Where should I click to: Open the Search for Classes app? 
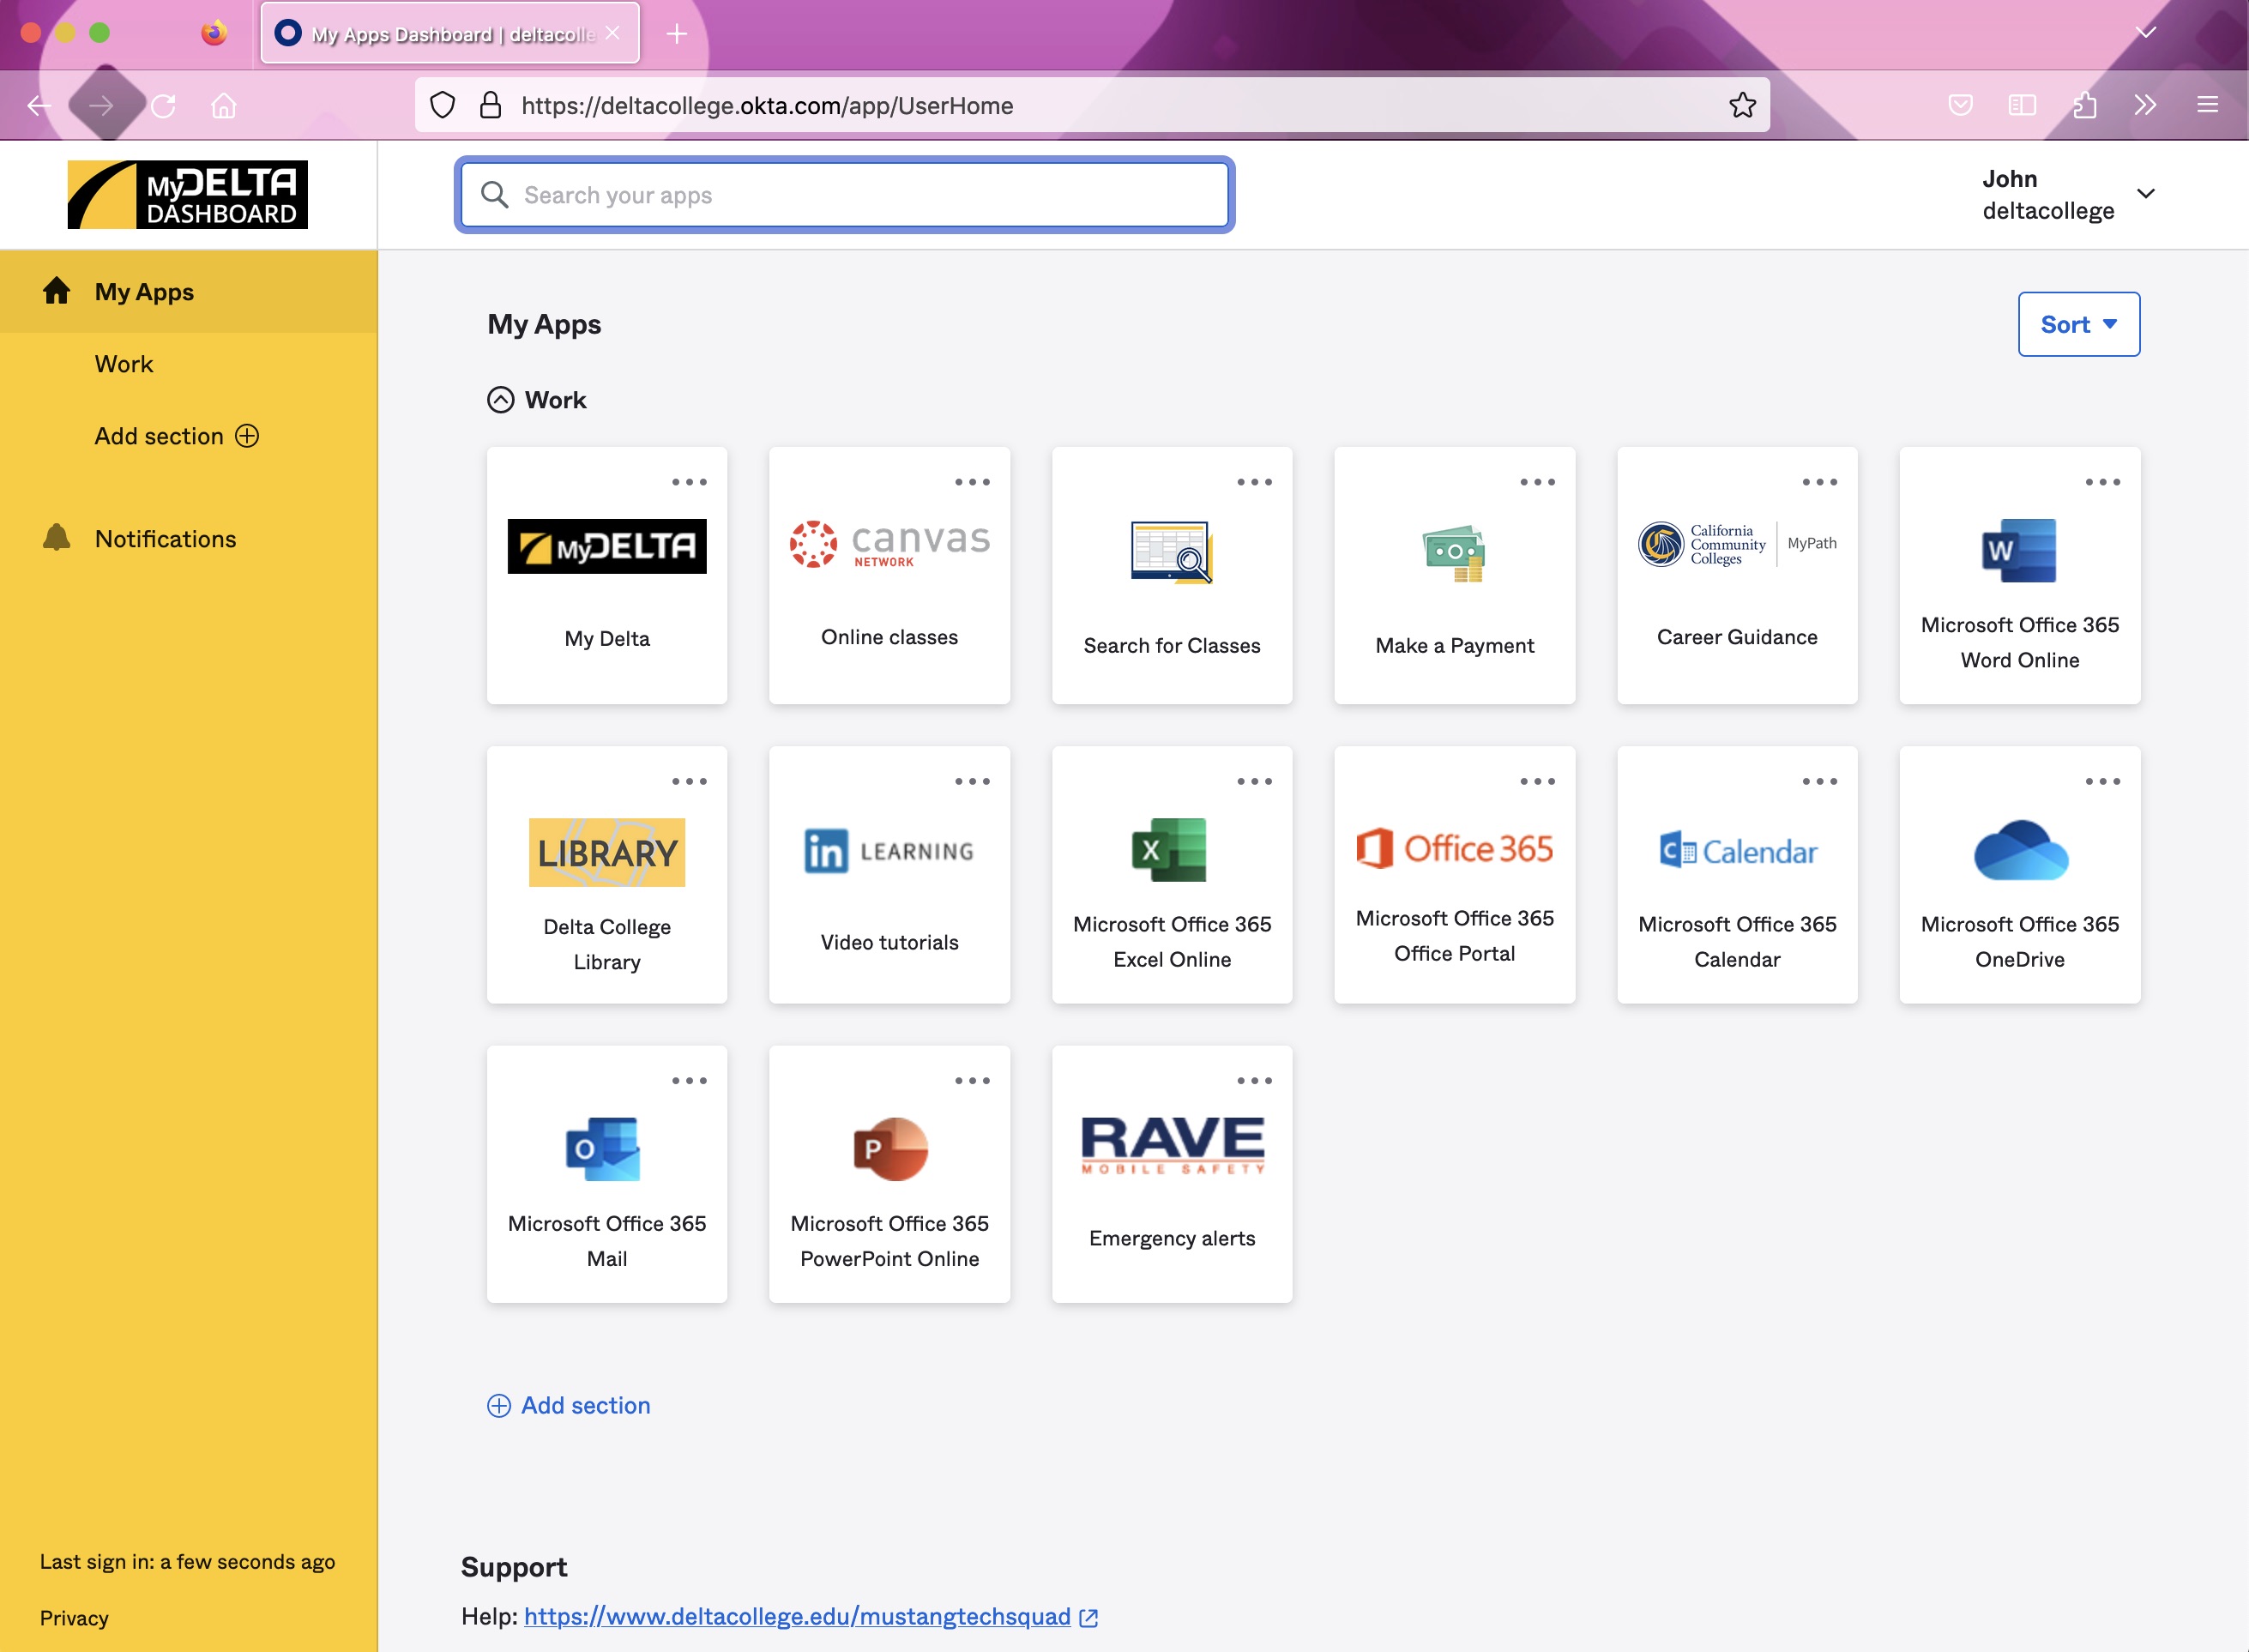click(x=1171, y=575)
